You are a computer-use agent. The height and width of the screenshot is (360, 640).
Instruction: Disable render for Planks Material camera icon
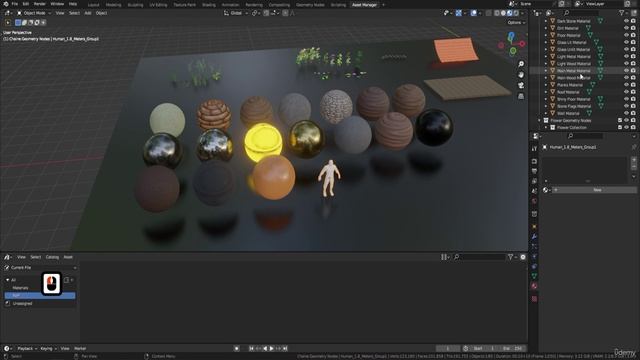point(633,85)
